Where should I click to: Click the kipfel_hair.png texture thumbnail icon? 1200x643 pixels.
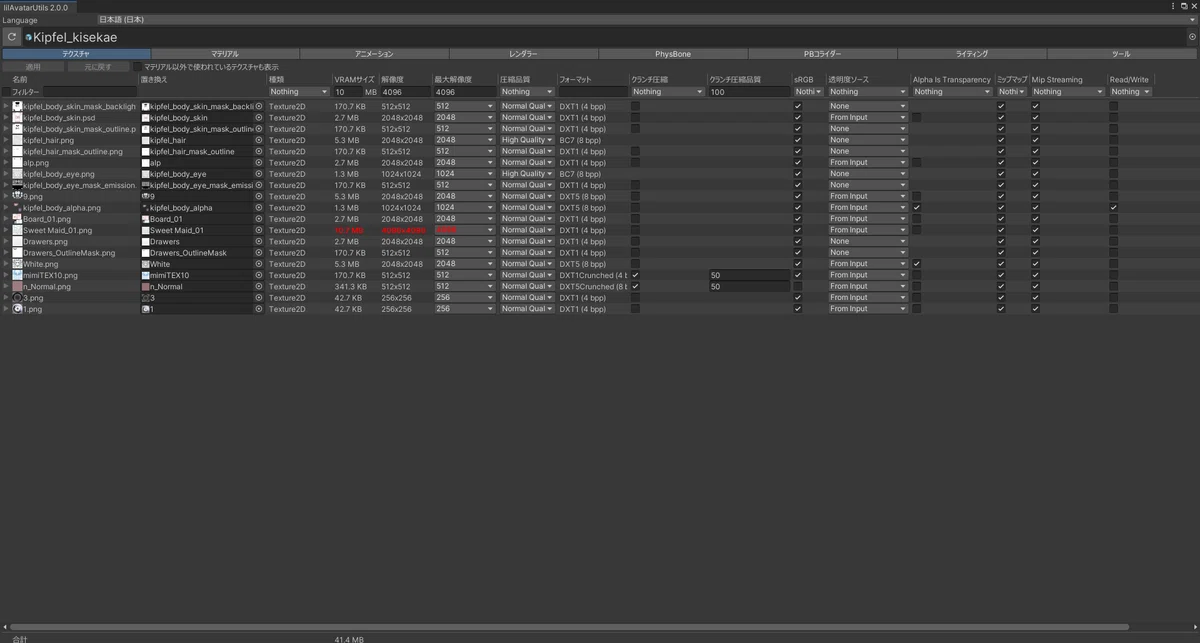click(17, 140)
